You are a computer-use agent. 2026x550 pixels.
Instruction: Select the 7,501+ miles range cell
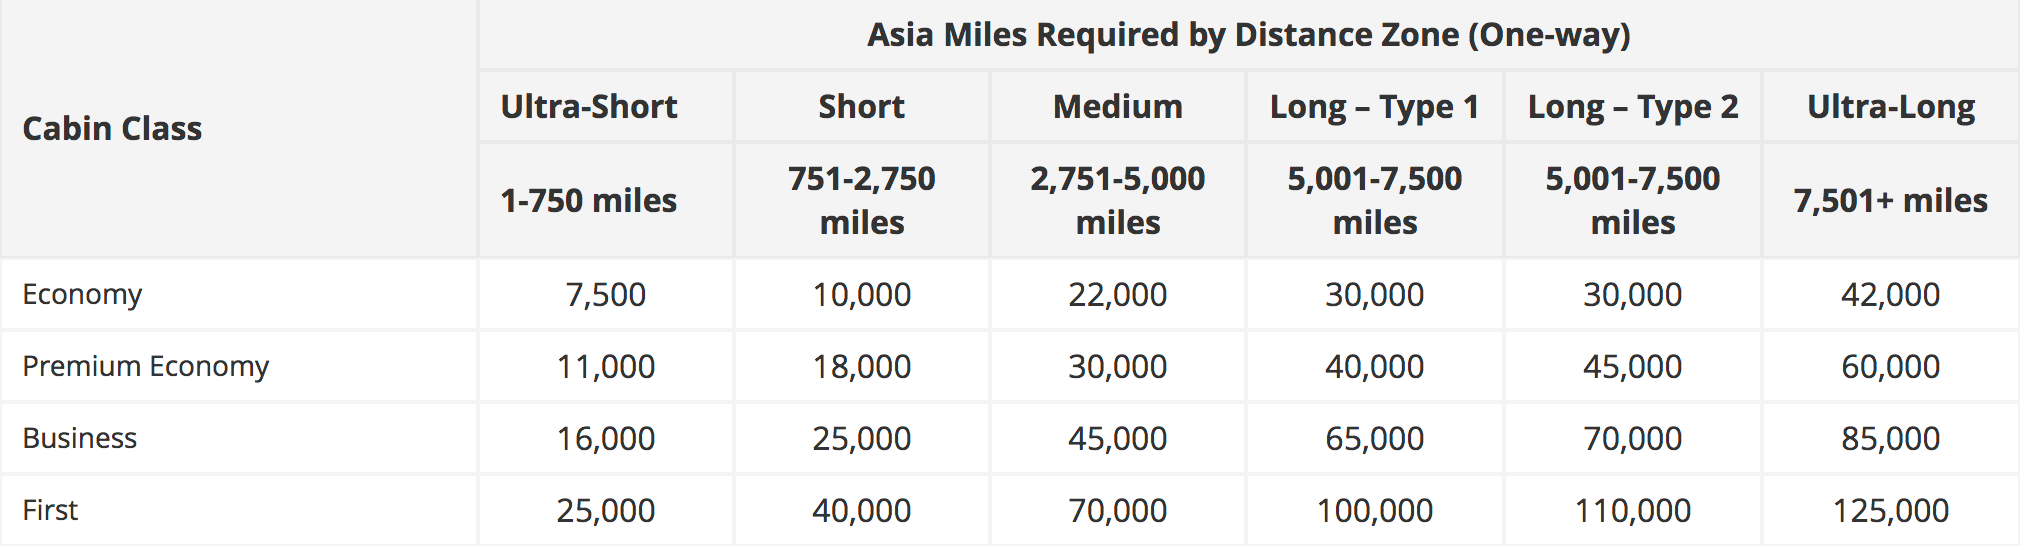click(x=1890, y=200)
